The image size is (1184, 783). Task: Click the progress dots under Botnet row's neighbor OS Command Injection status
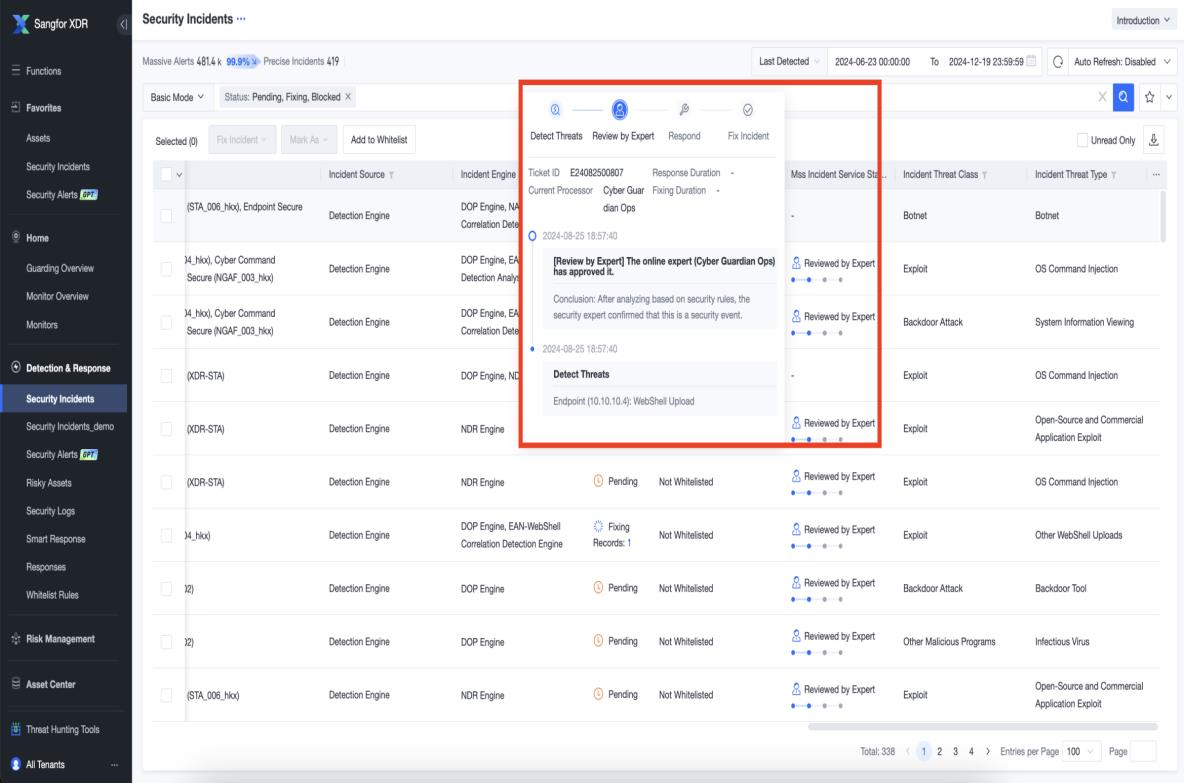click(817, 279)
